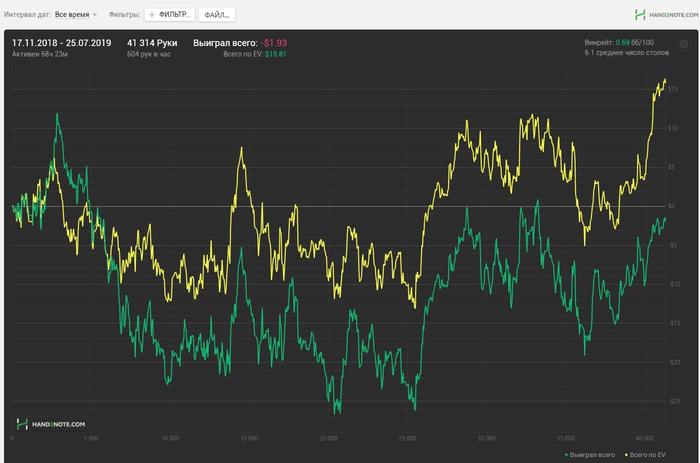Click the EV total value '$15.81'
The width and height of the screenshot is (700, 463).
tap(276, 54)
